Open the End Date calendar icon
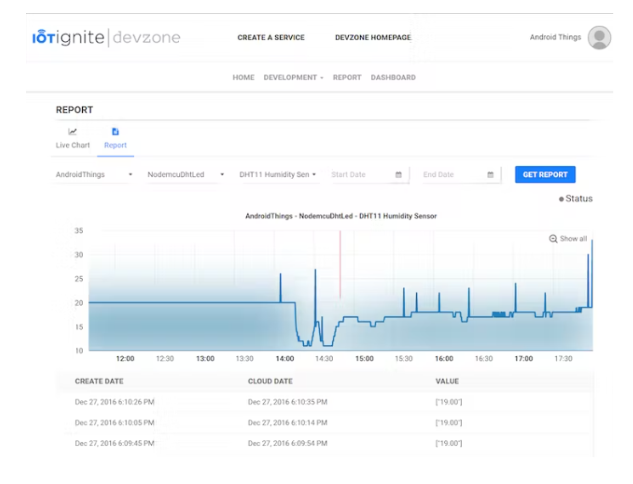Image resolution: width=633 pixels, height=484 pixels. tap(490, 175)
